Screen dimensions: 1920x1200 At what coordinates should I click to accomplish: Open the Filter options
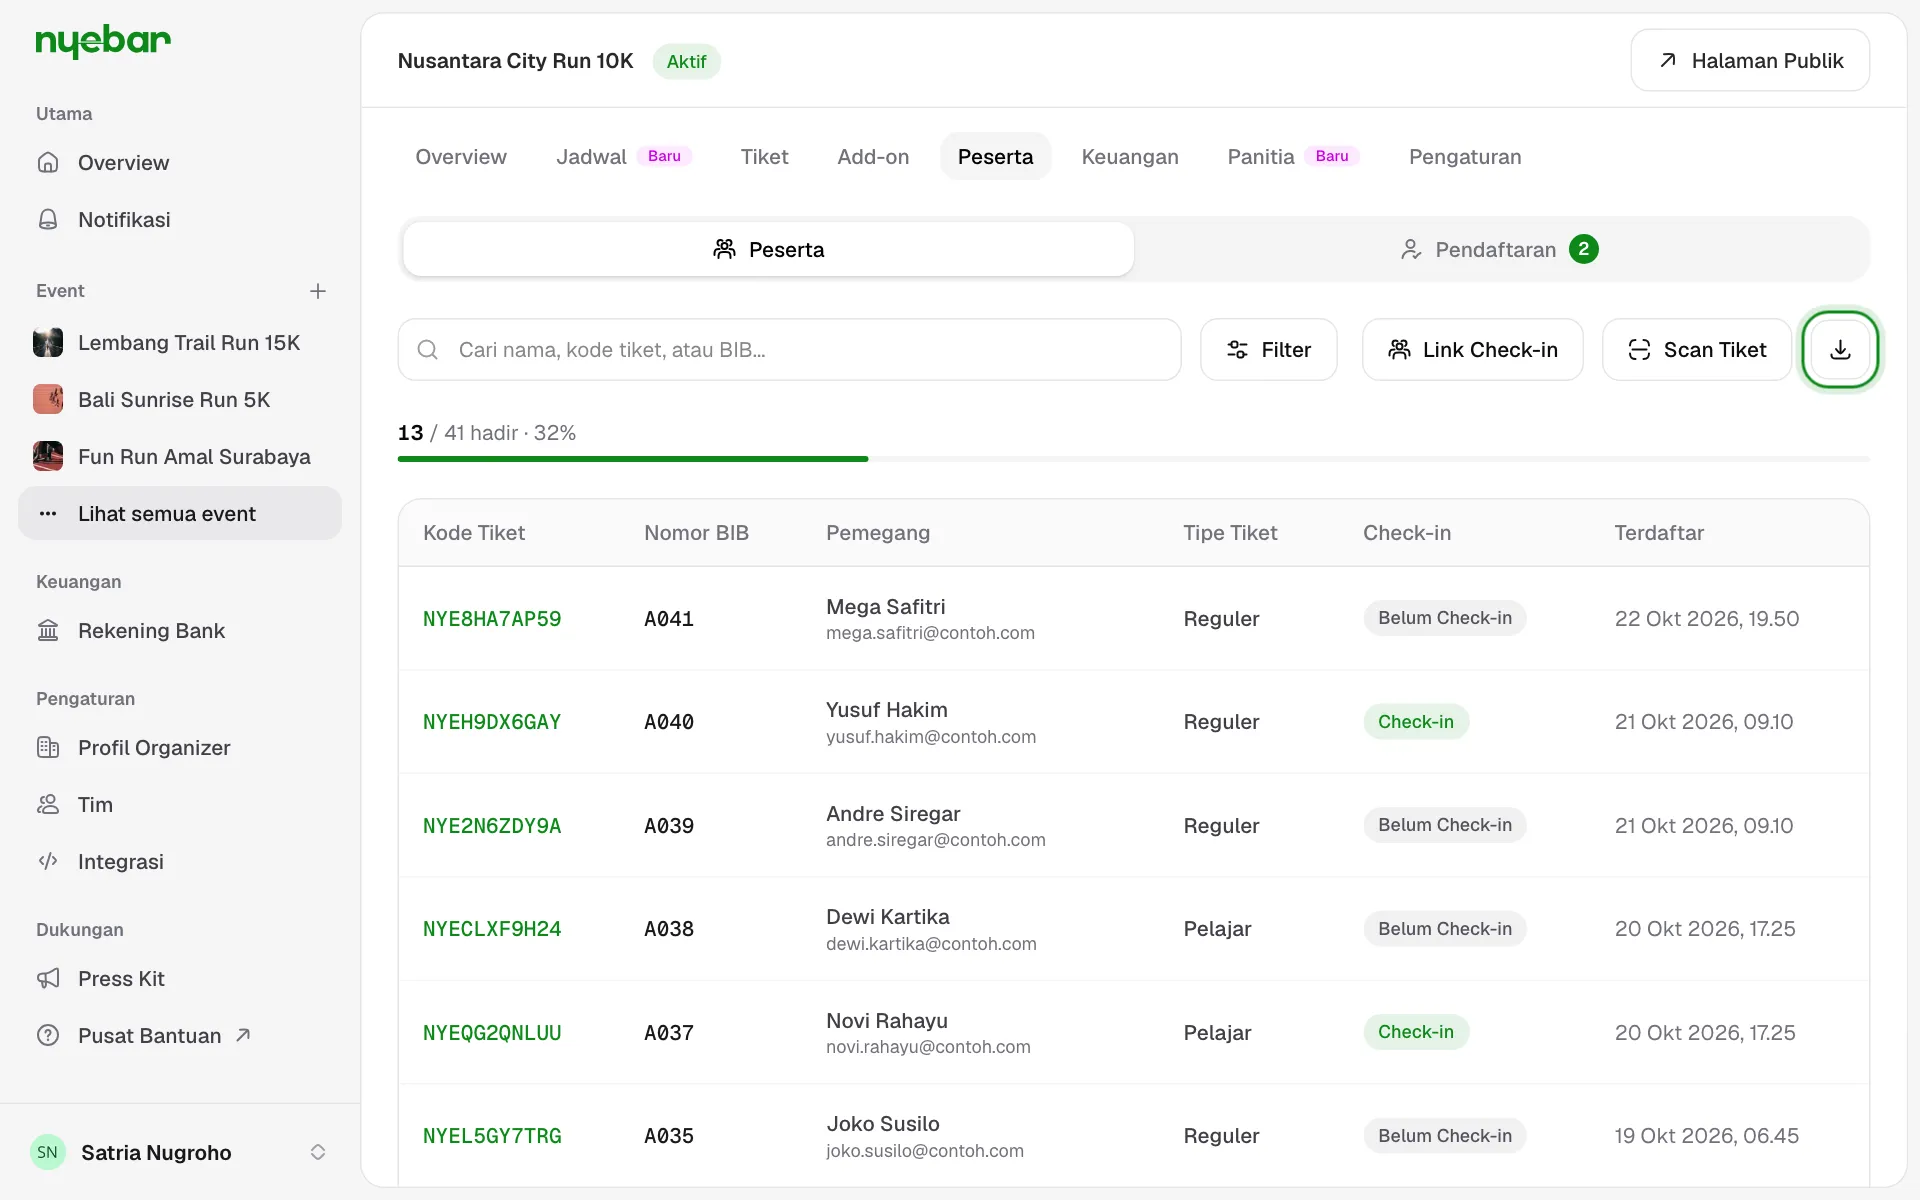[1268, 350]
